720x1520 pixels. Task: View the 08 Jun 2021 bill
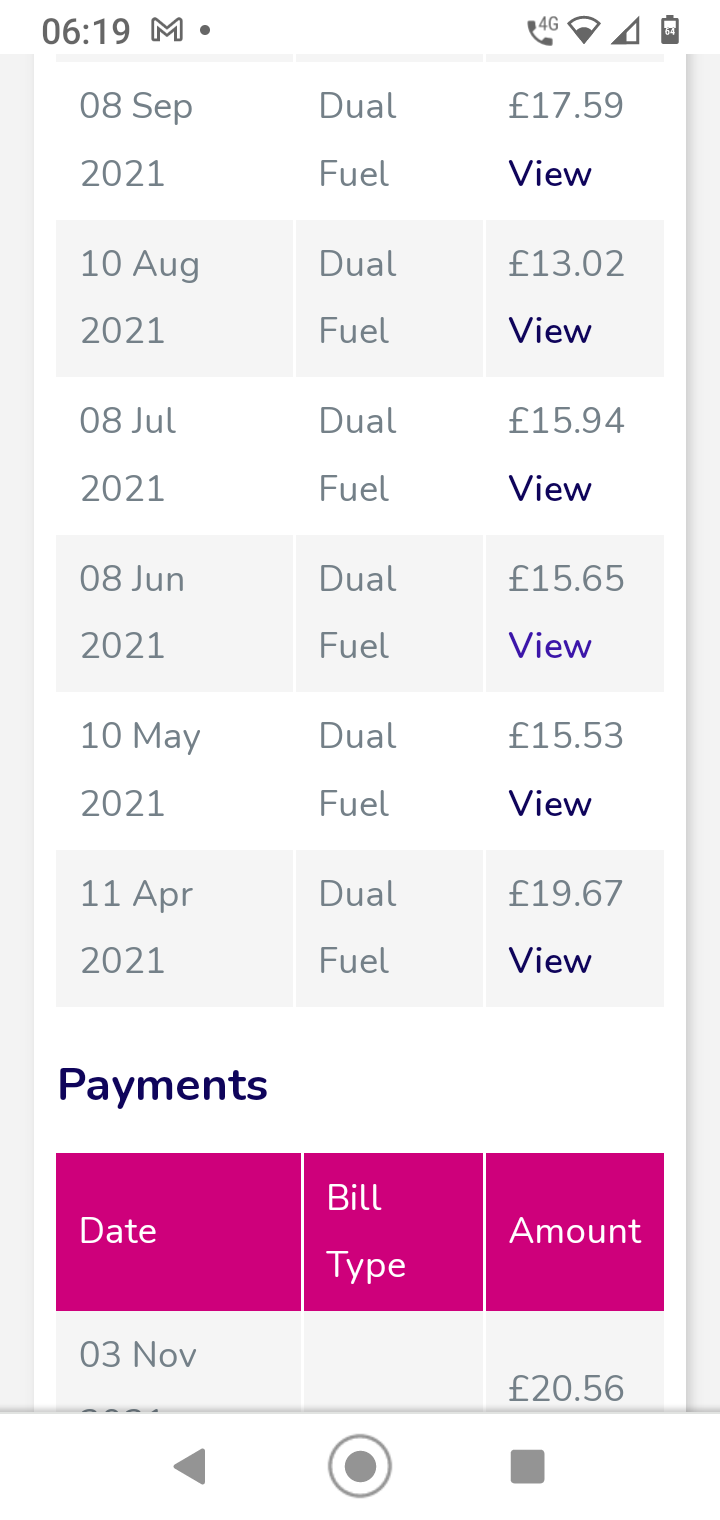550,646
